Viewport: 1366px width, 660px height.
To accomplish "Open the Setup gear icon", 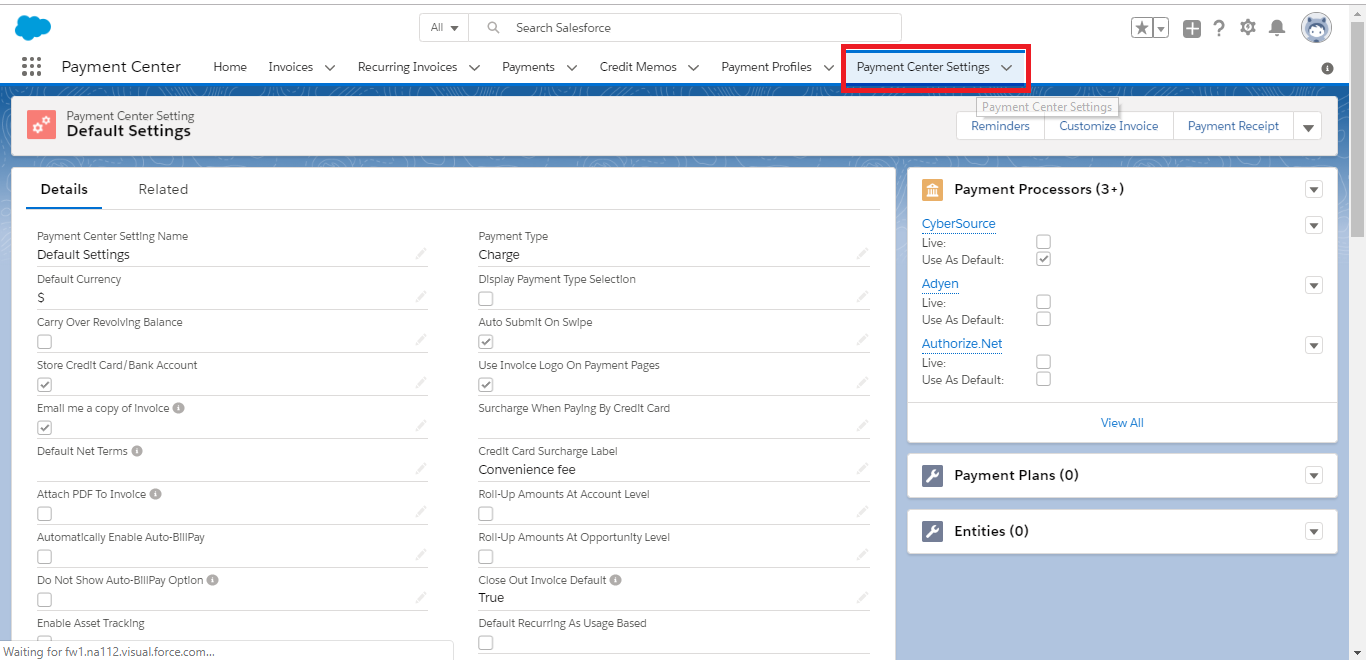I will click(1248, 28).
